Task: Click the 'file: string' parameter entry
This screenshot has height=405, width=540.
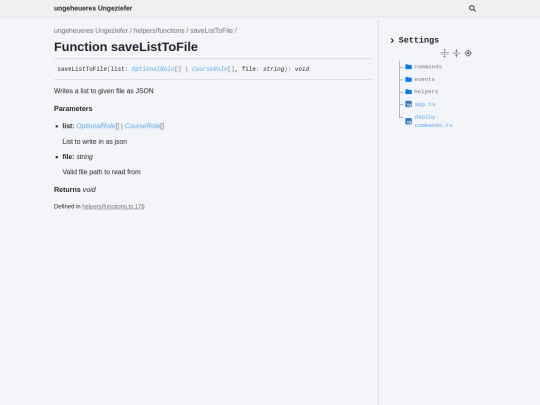Action: pos(77,157)
